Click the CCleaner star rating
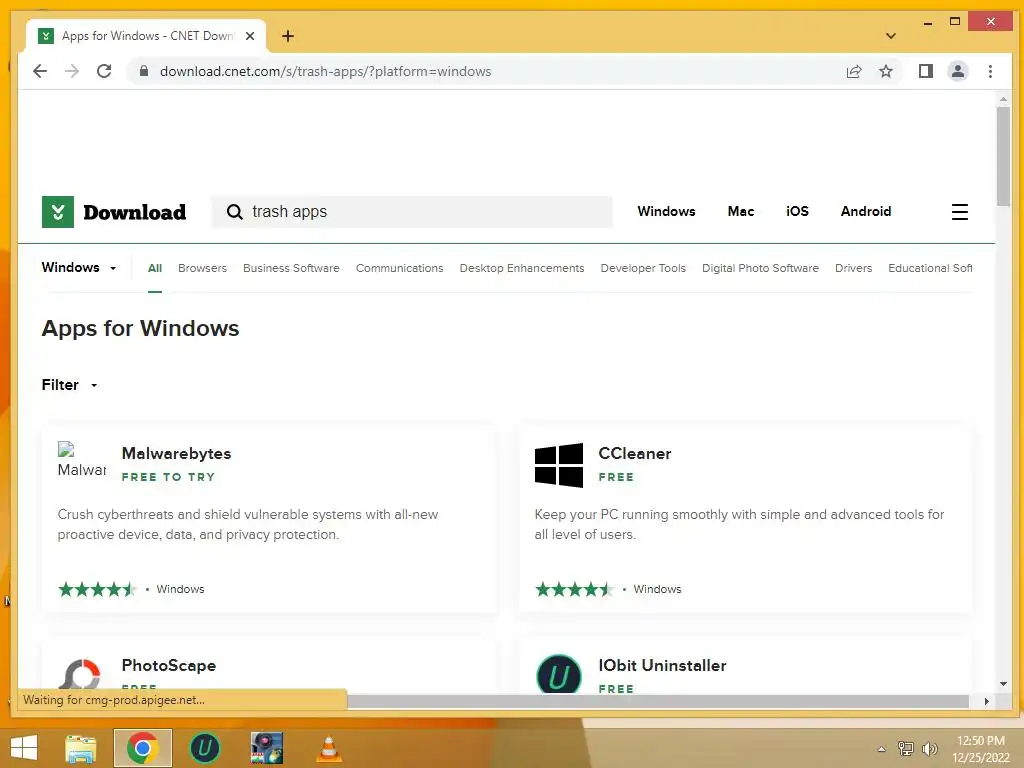This screenshot has width=1024, height=768. click(x=574, y=590)
